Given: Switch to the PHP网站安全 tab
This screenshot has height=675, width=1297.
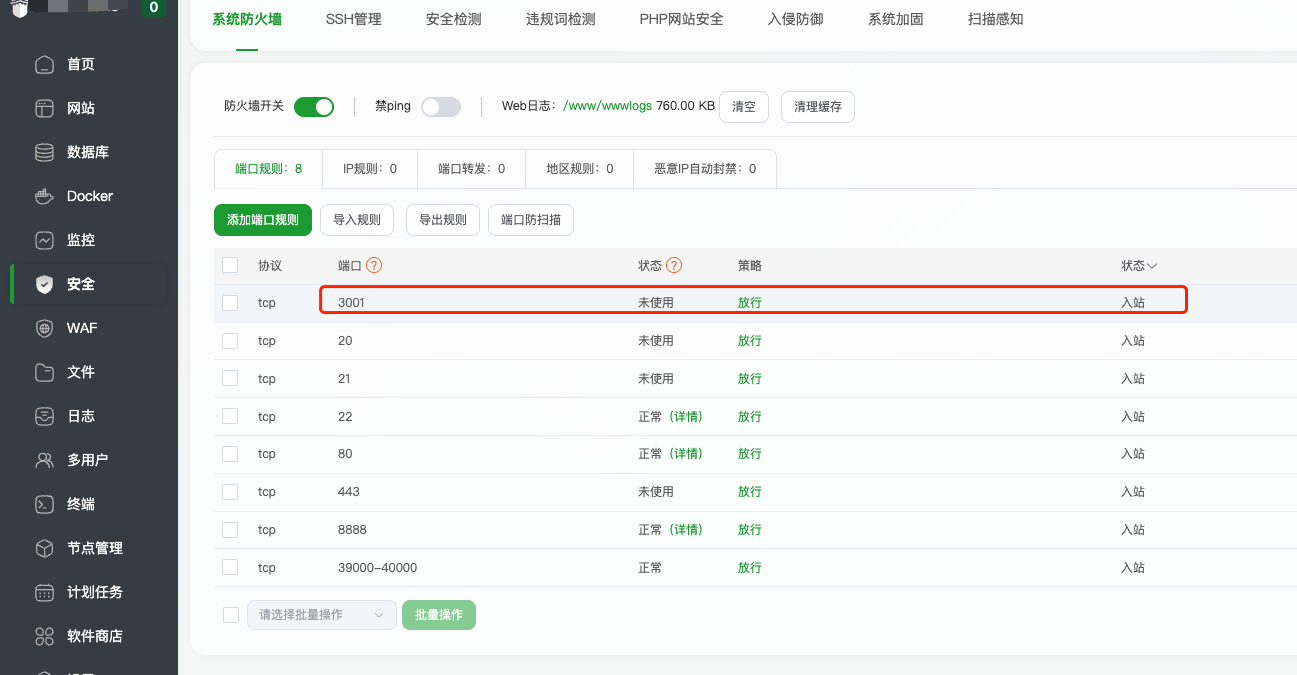Looking at the screenshot, I should [x=682, y=19].
